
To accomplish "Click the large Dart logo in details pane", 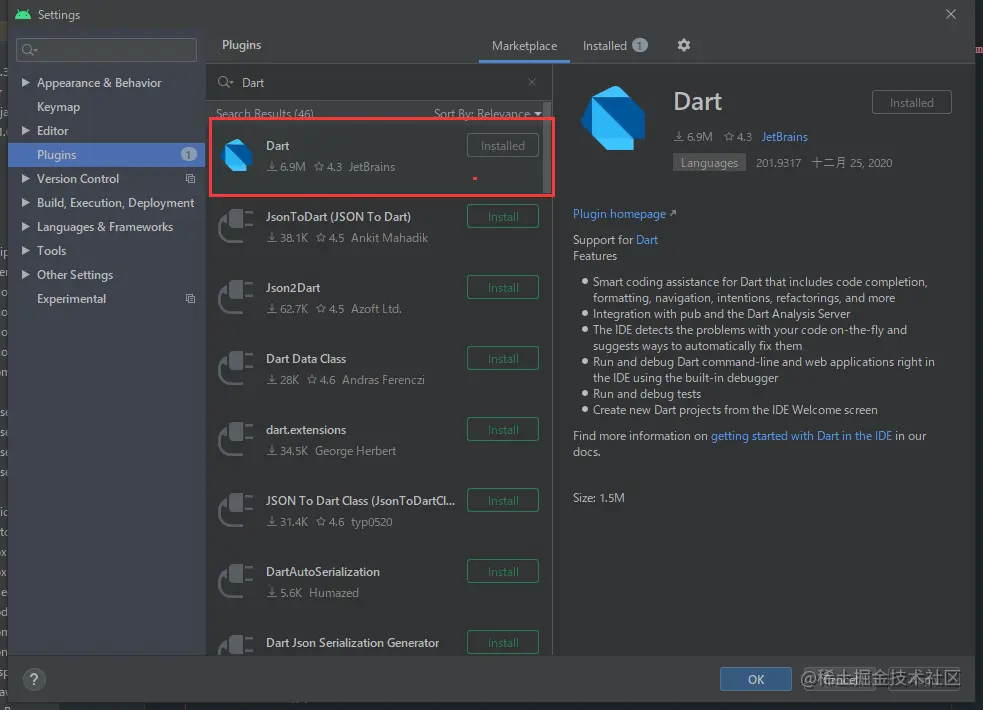I will [613, 118].
